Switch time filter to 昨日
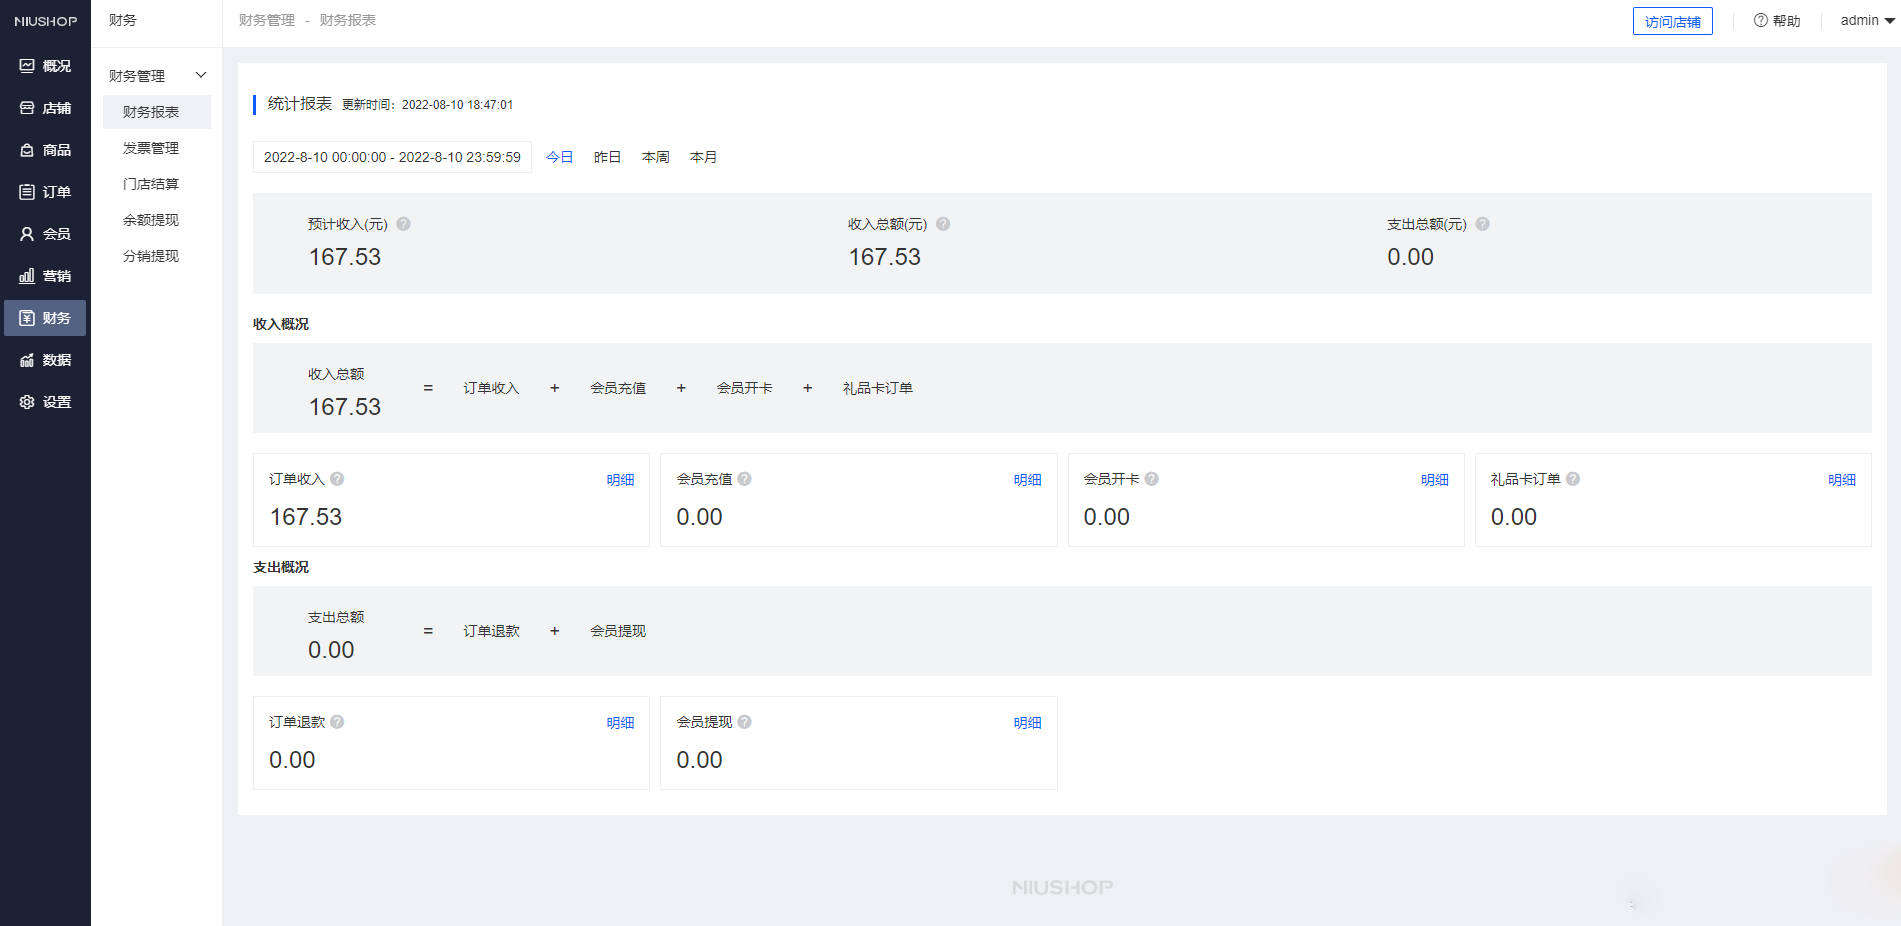1901x926 pixels. pyautogui.click(x=607, y=157)
